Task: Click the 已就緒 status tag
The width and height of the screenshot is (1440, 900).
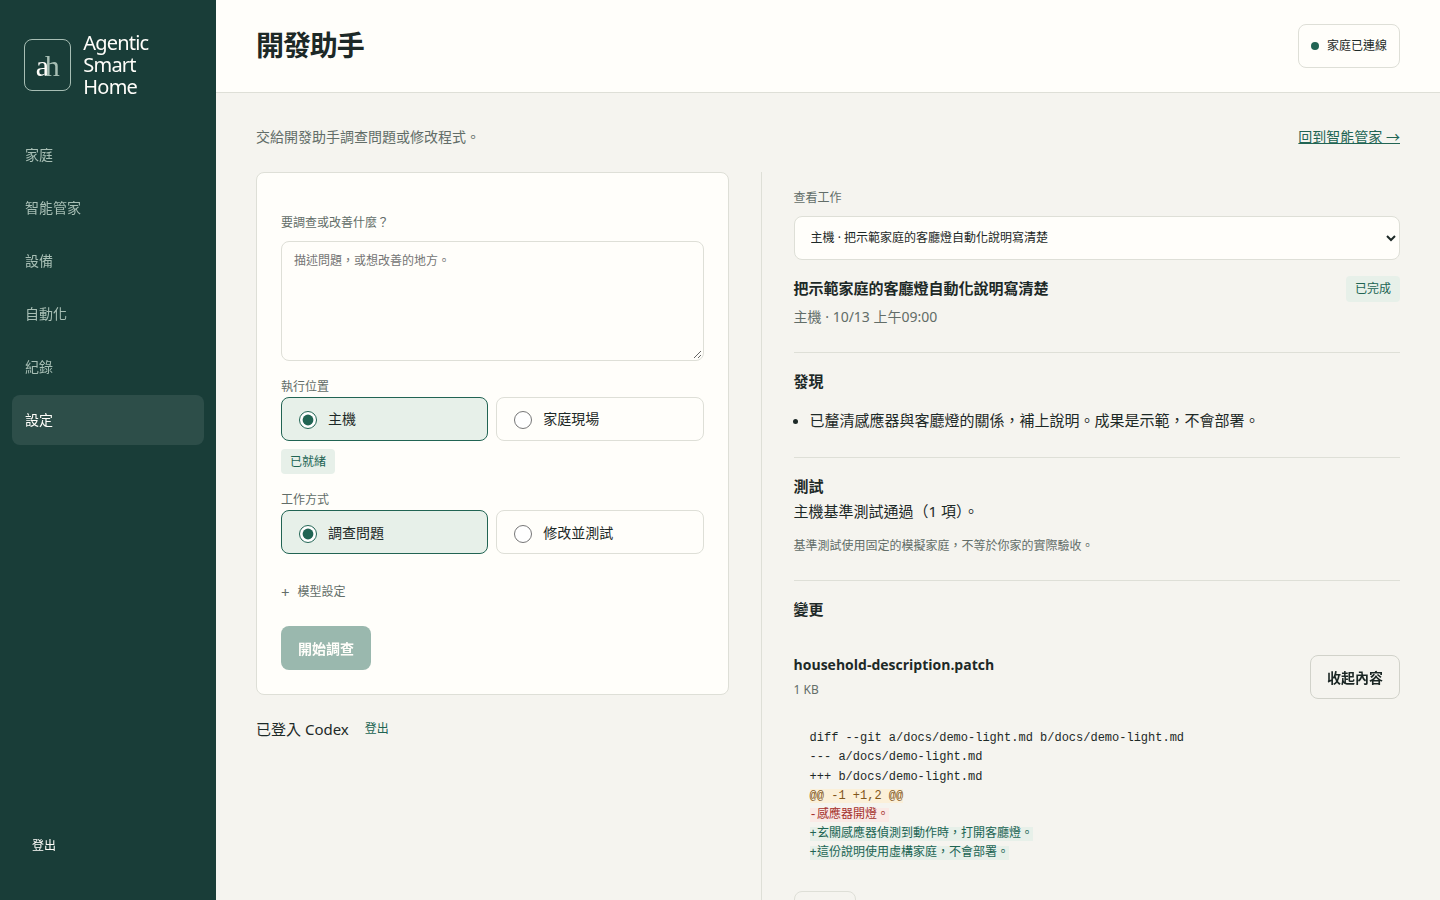Action: coord(308,461)
